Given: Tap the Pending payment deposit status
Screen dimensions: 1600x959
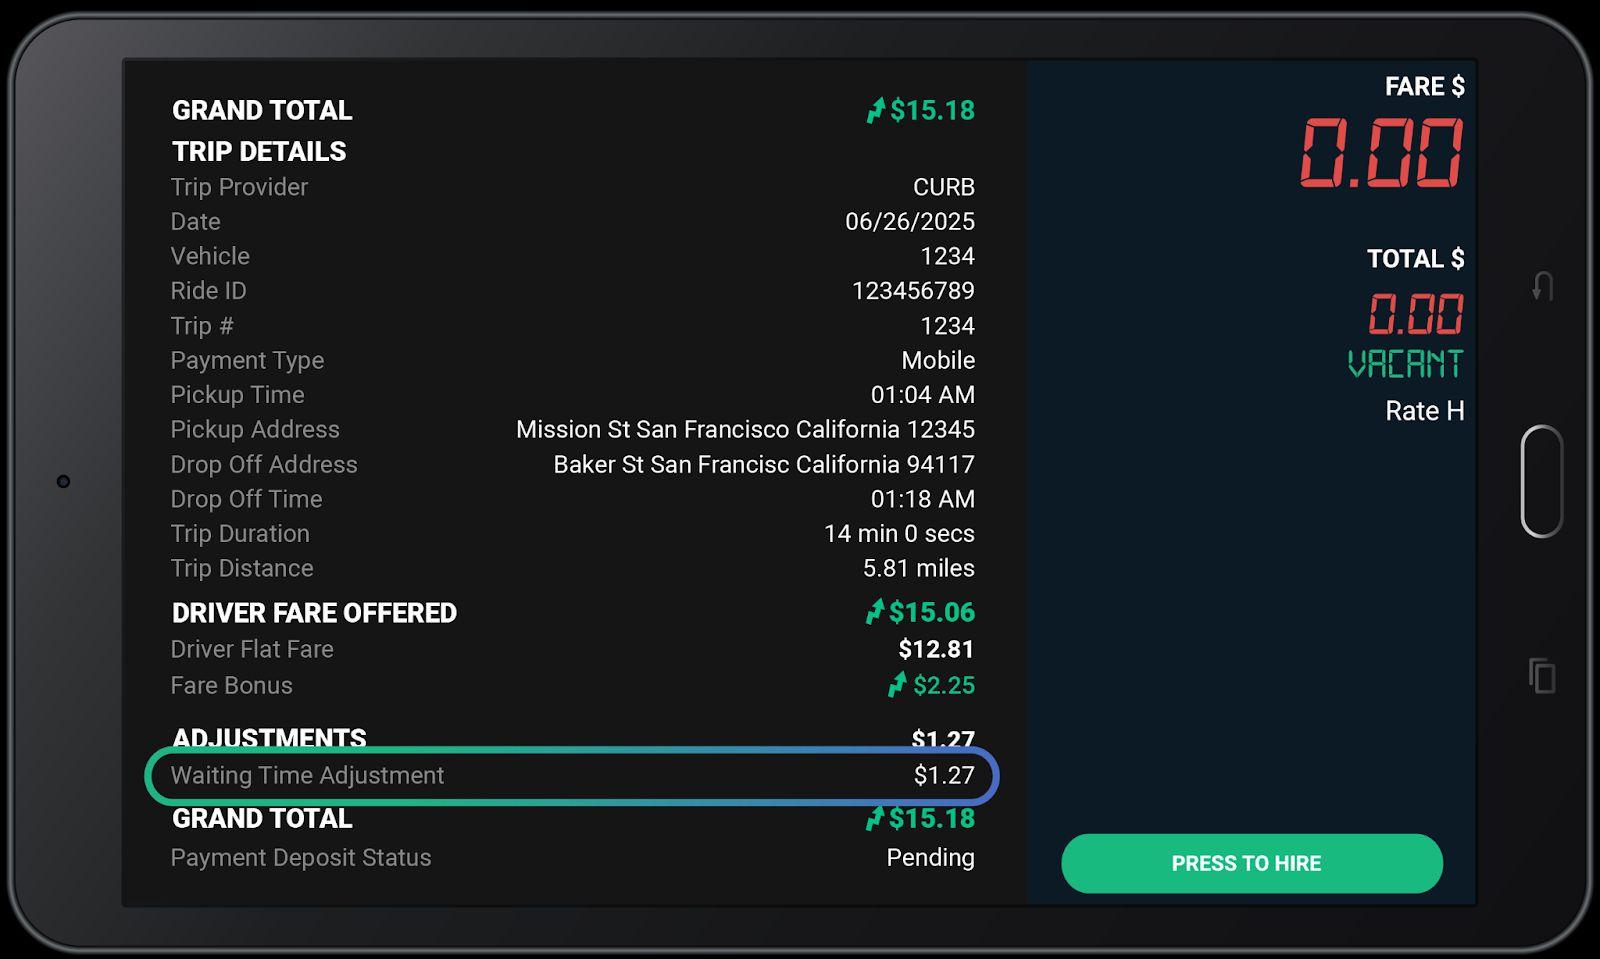Looking at the screenshot, I should pyautogui.click(x=930, y=858).
